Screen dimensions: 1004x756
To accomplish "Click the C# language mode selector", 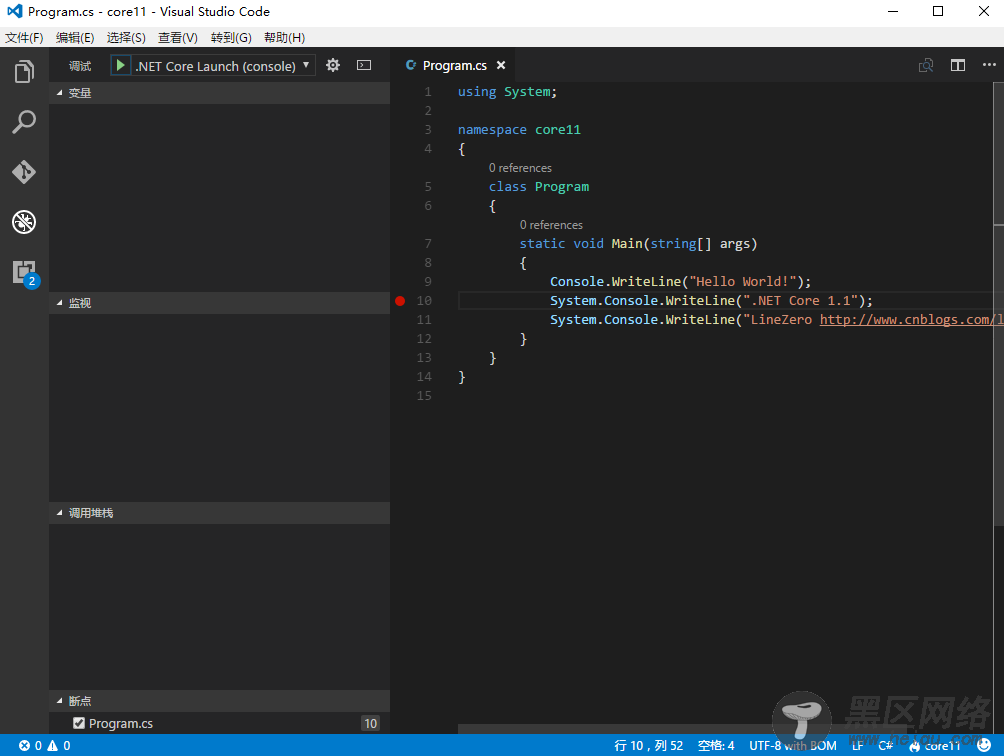I will pyautogui.click(x=886, y=746).
